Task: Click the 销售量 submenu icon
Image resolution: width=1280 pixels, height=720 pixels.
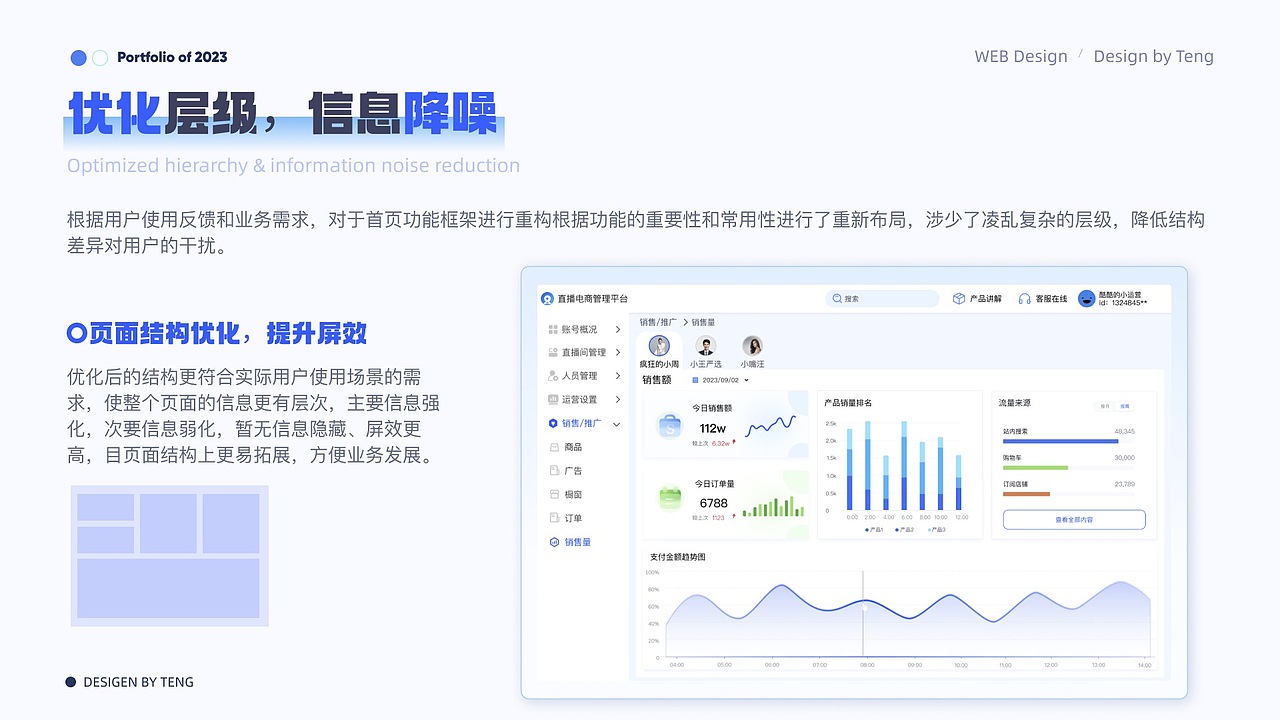Action: pyautogui.click(x=555, y=542)
